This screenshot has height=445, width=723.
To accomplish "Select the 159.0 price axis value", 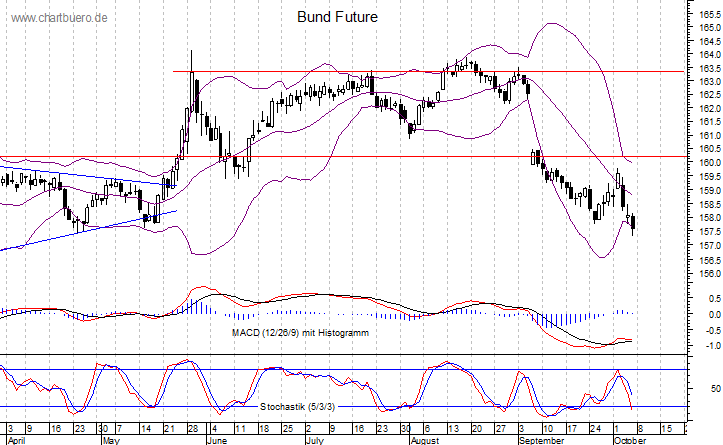I will click(x=710, y=190).
